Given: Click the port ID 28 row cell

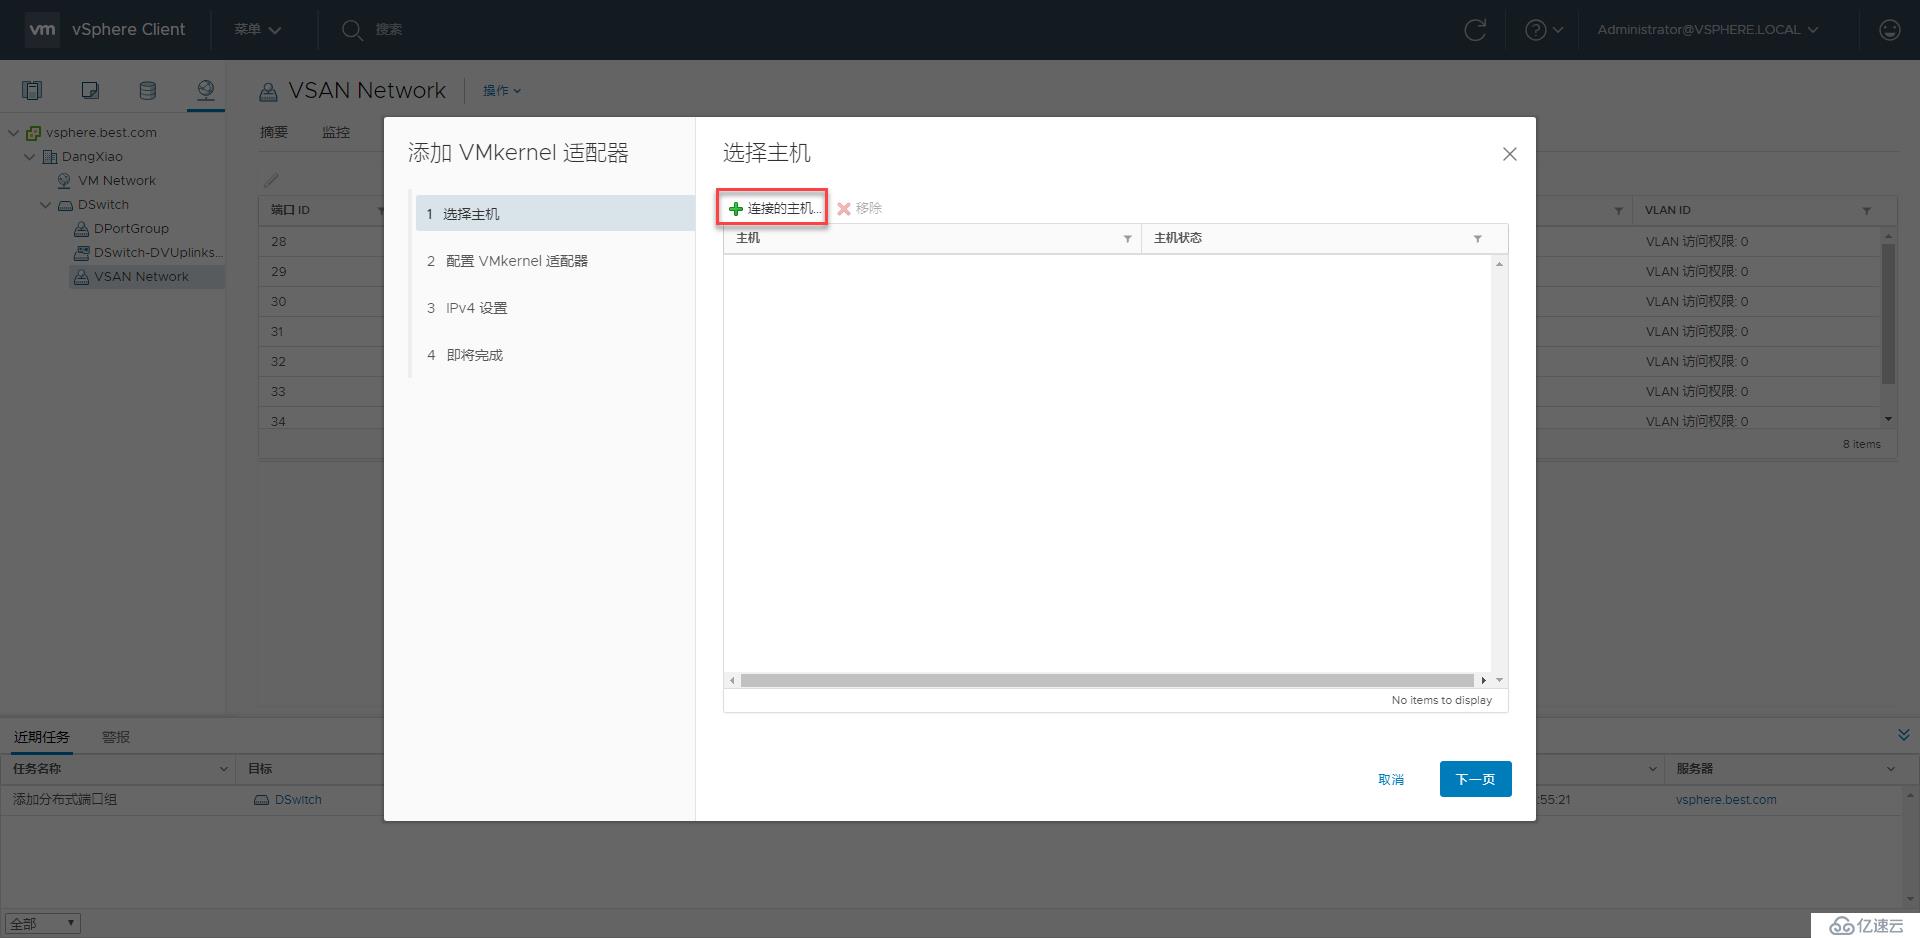Looking at the screenshot, I should (x=320, y=241).
